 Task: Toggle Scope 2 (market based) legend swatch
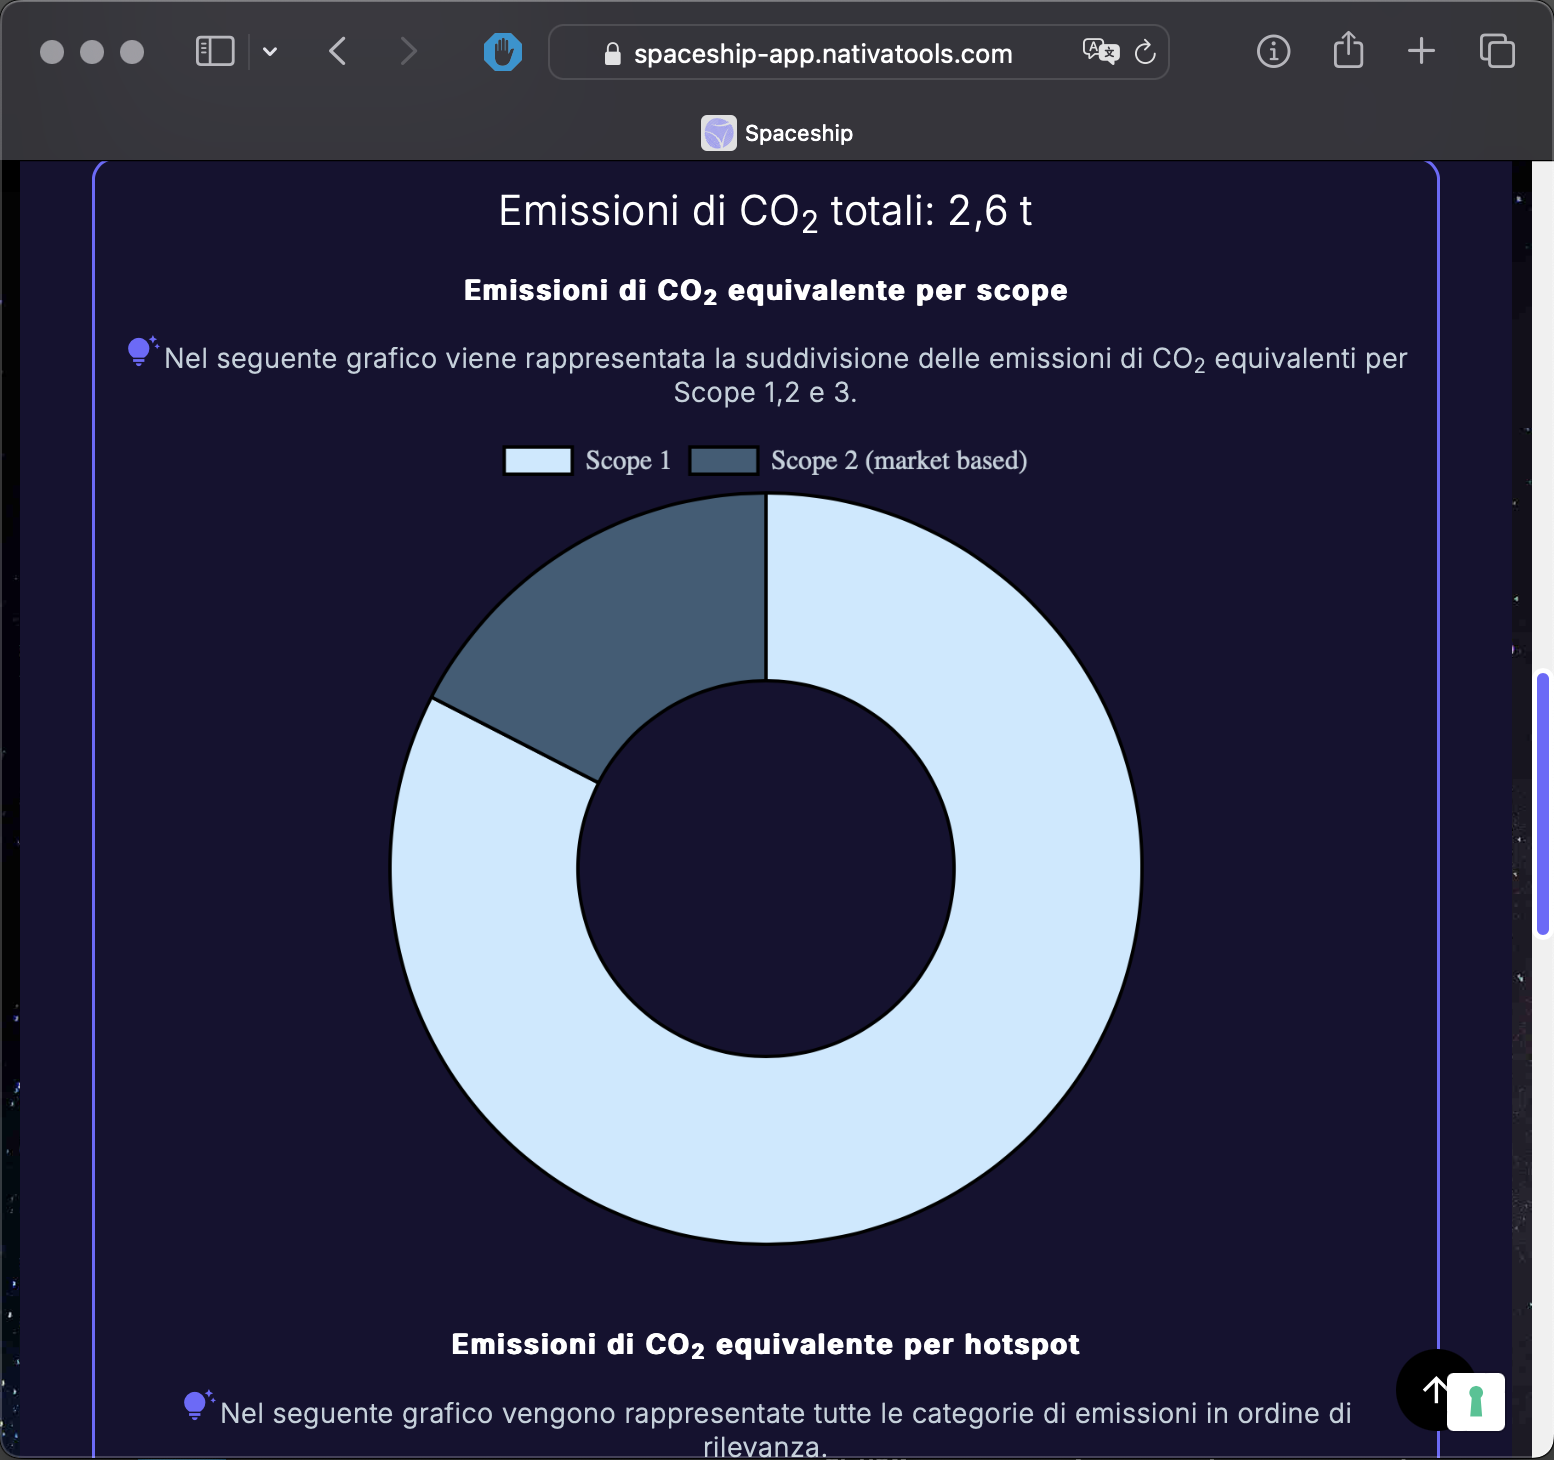coord(724,460)
